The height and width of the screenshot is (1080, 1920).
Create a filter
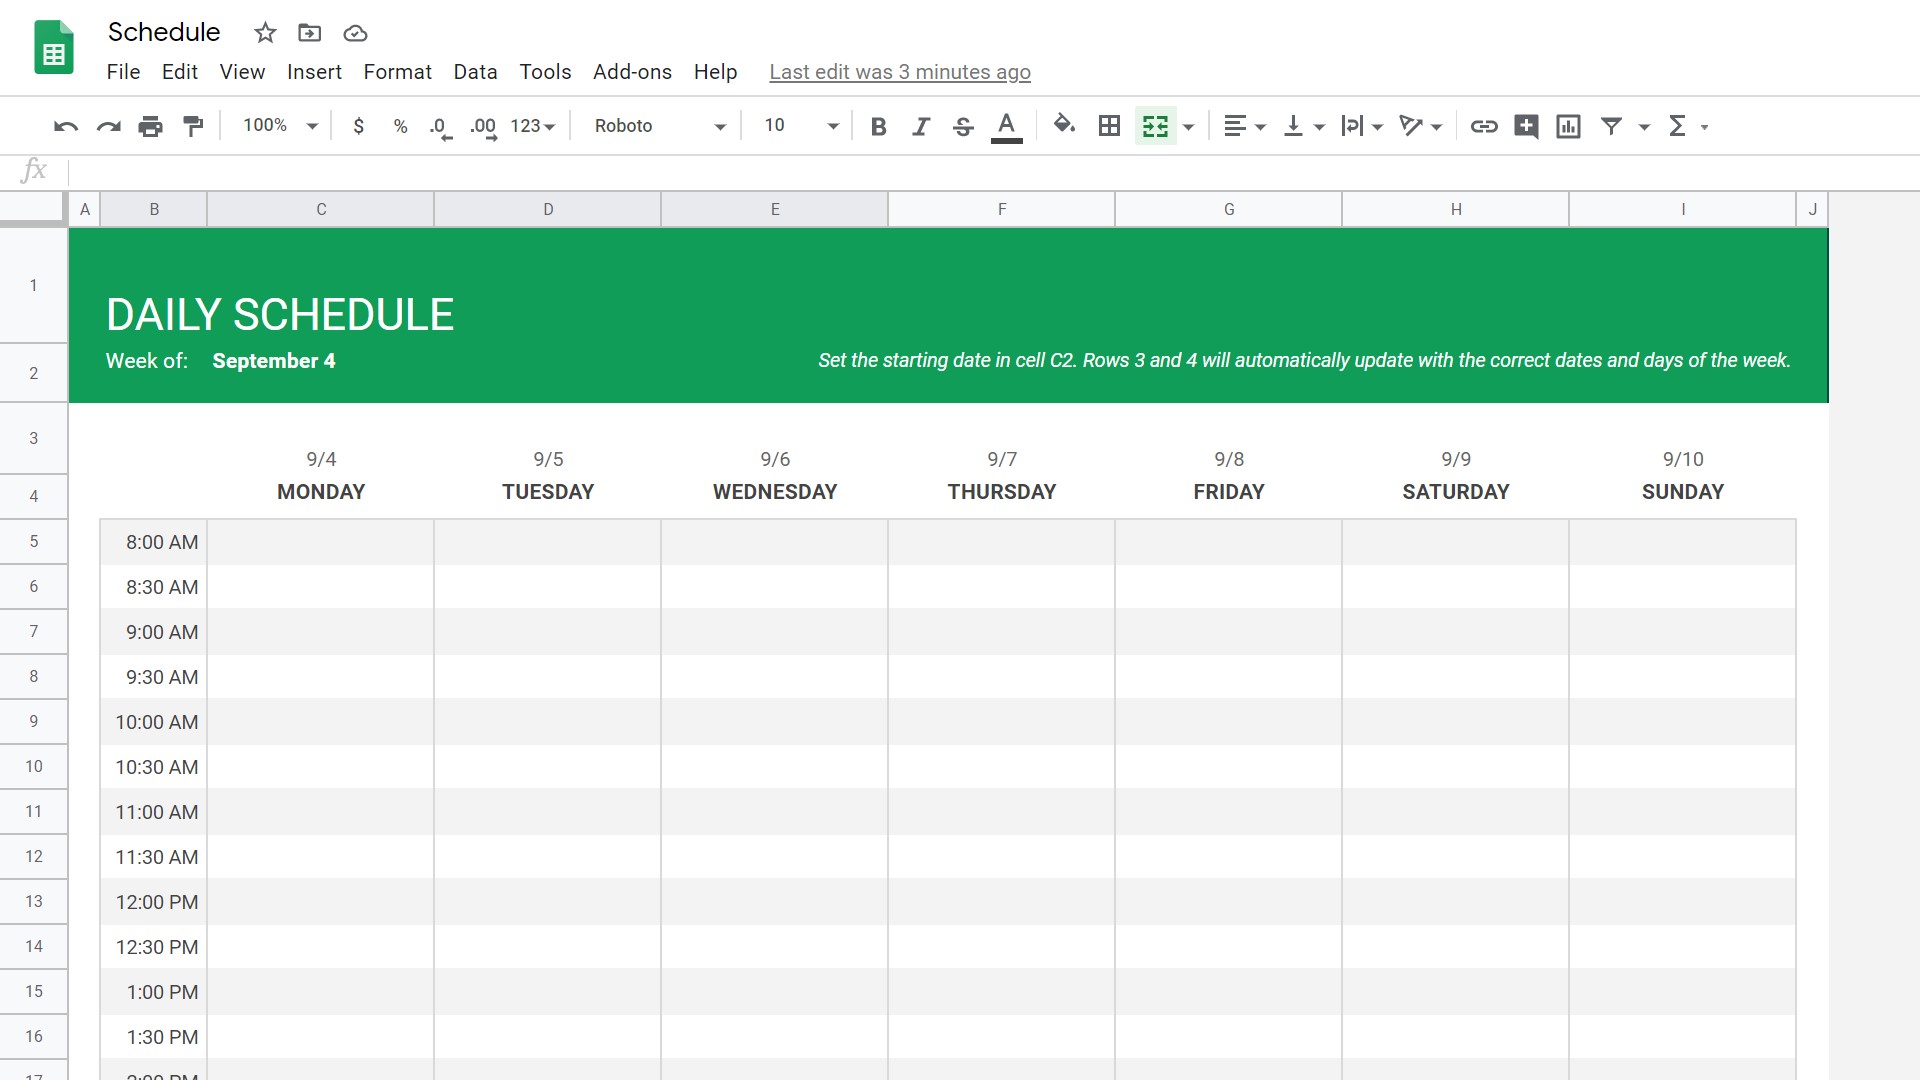(1611, 126)
